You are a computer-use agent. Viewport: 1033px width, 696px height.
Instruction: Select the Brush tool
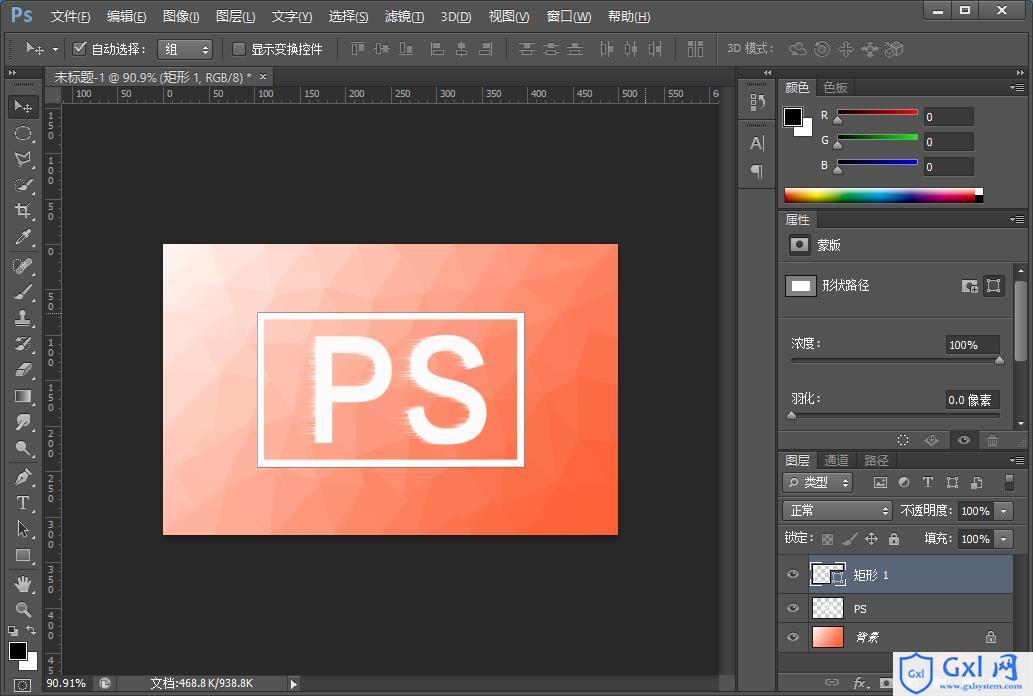pos(23,292)
